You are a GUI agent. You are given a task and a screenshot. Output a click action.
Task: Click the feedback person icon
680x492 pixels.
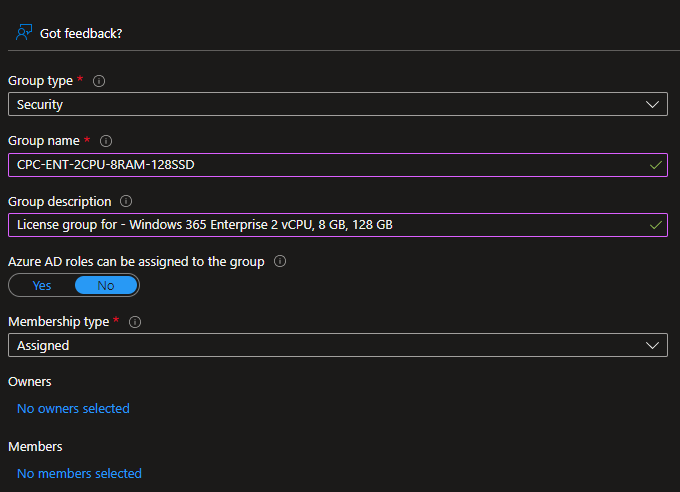pos(24,32)
